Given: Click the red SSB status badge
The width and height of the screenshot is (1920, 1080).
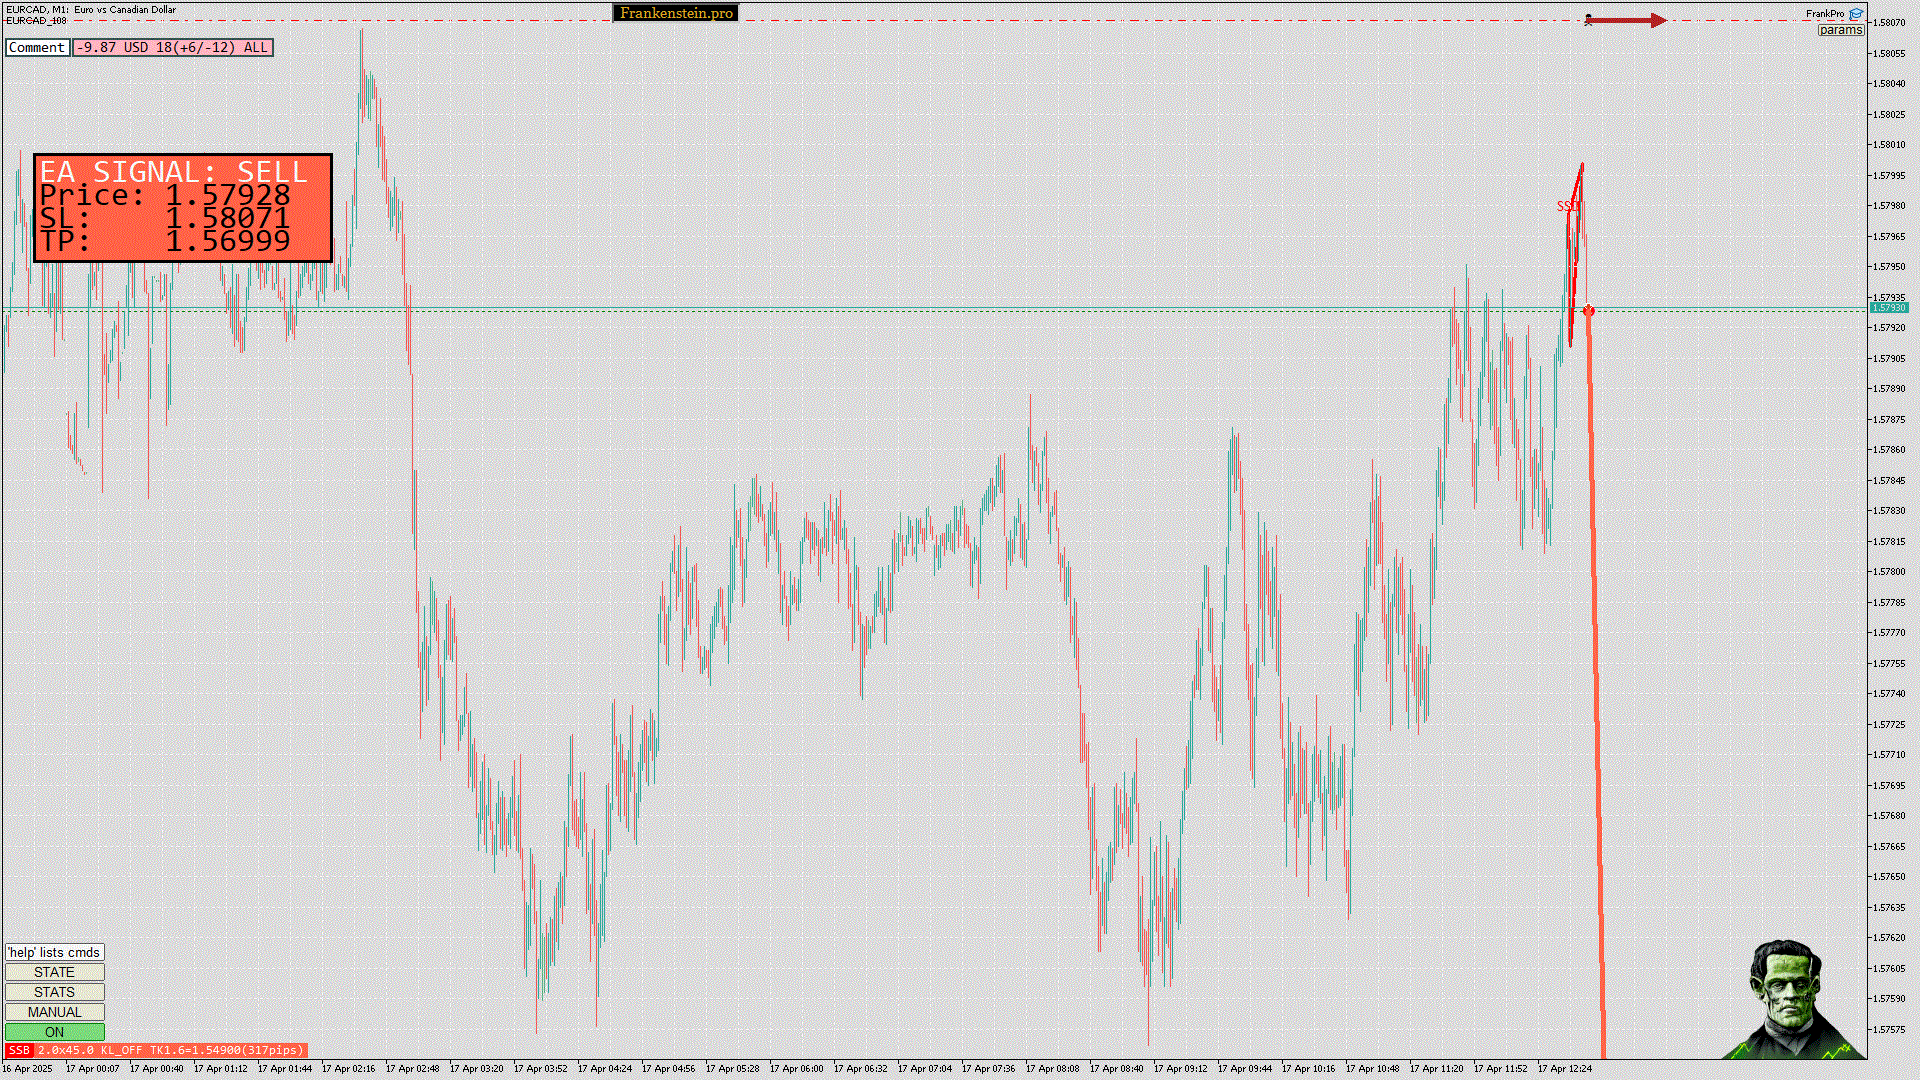Looking at the screenshot, I should [x=19, y=1050].
